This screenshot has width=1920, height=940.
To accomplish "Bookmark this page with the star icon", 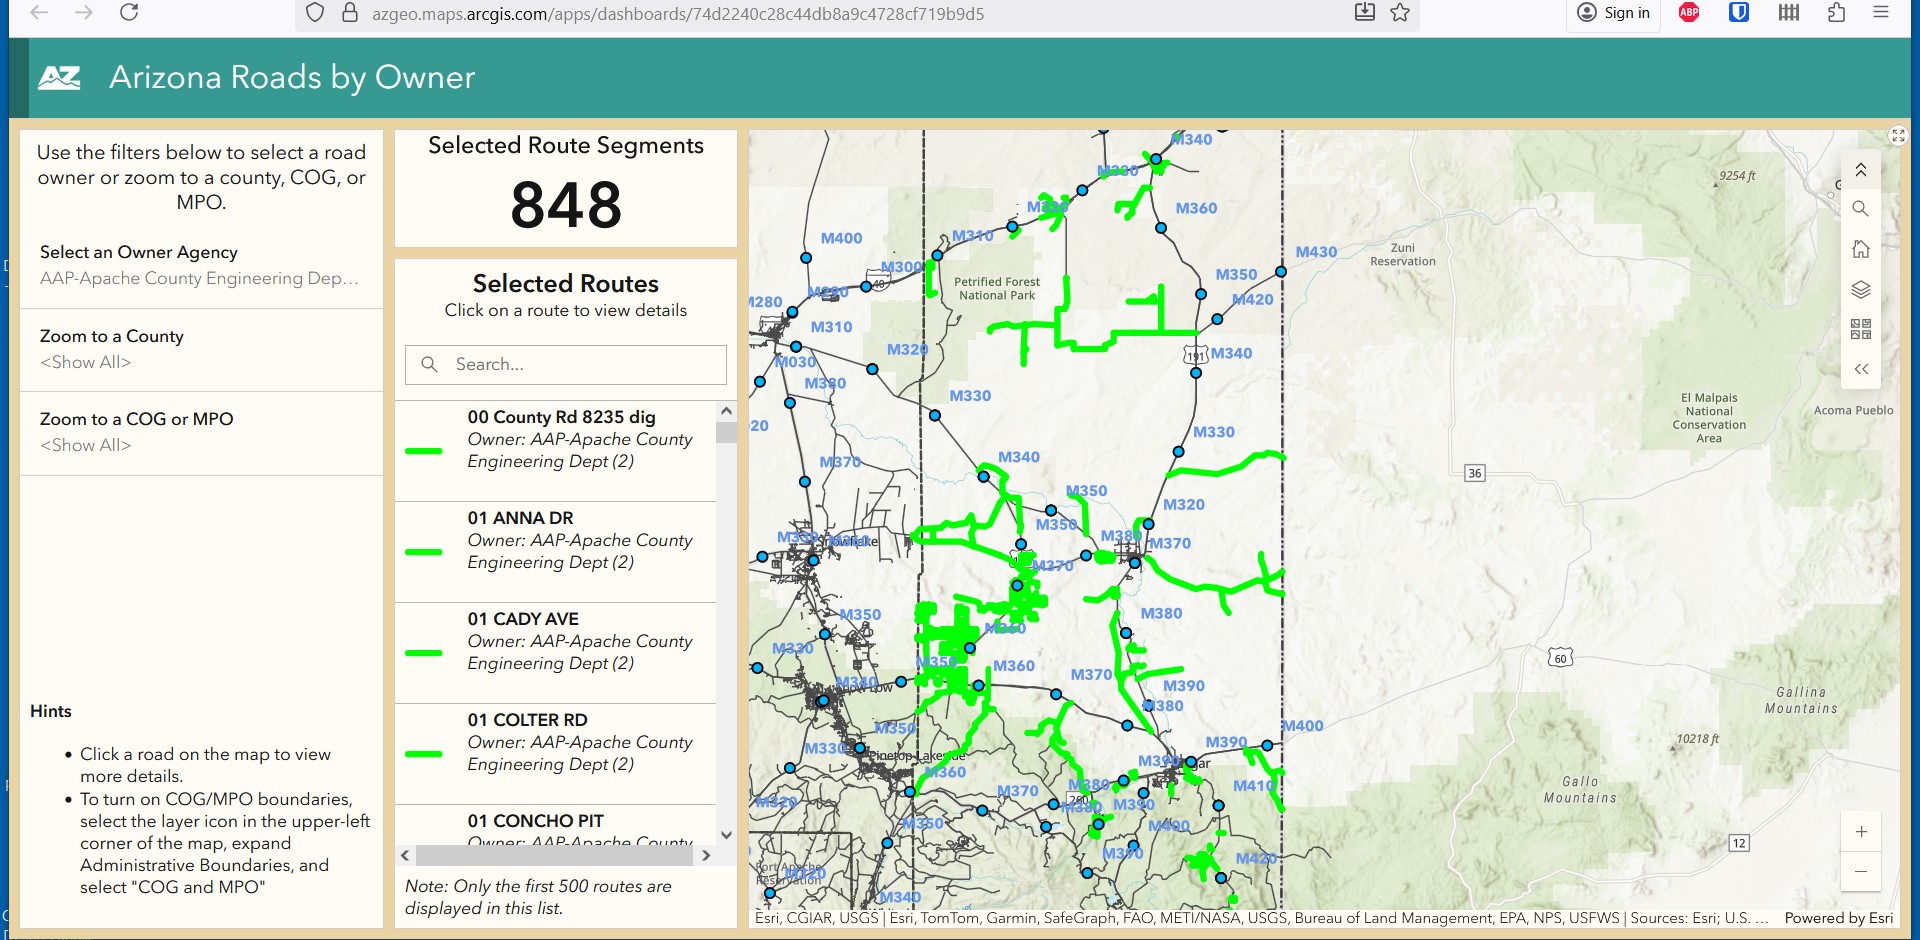I will tap(1400, 13).
